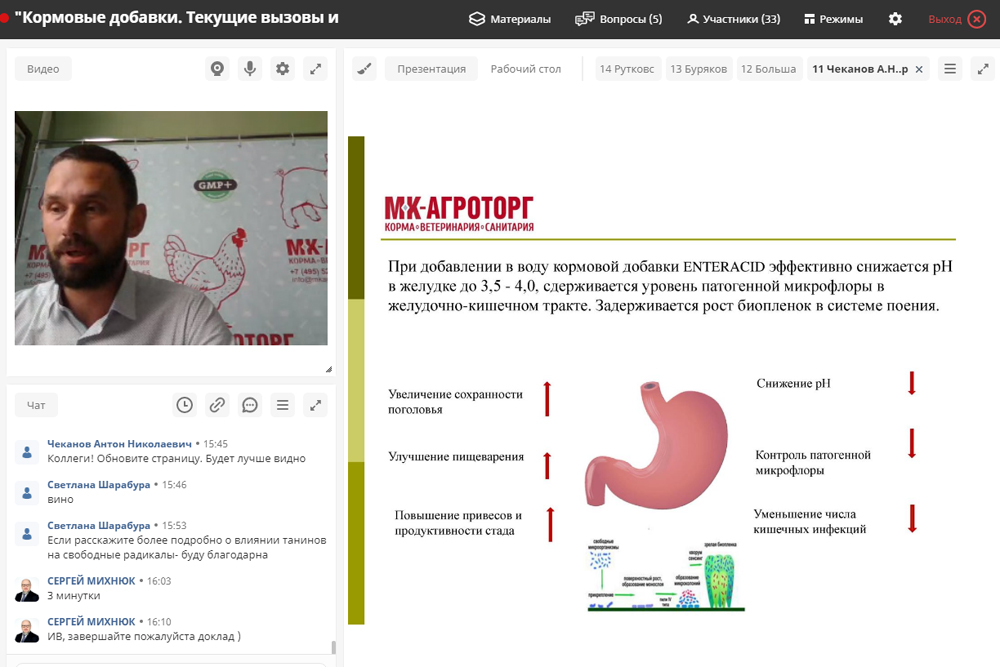1000x667 pixels.
Task: Select the Чат panel label
Action: click(x=36, y=405)
